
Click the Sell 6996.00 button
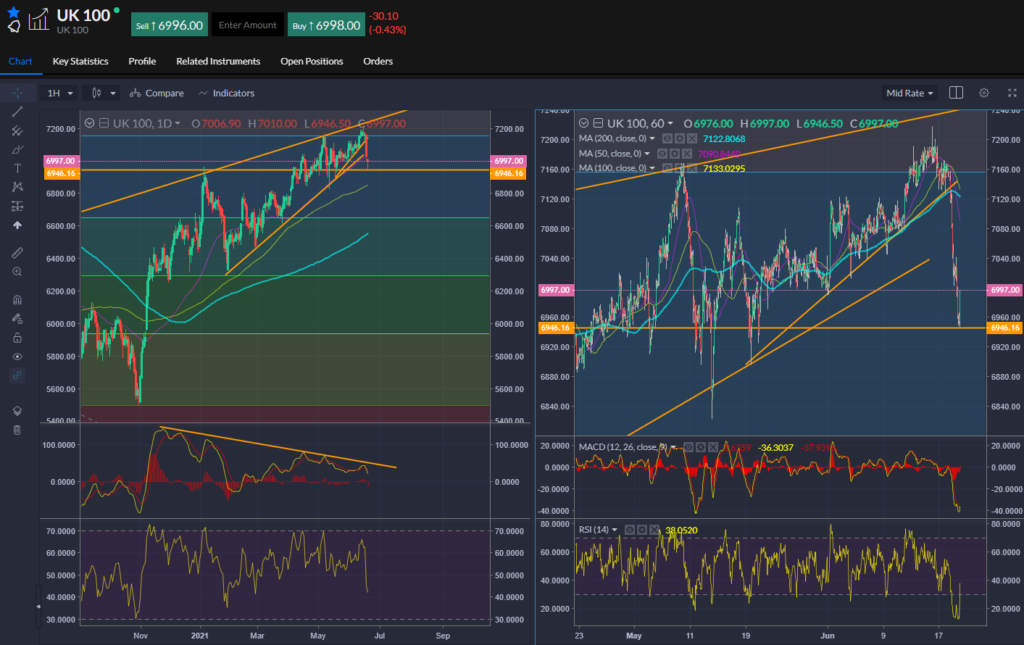coord(168,23)
